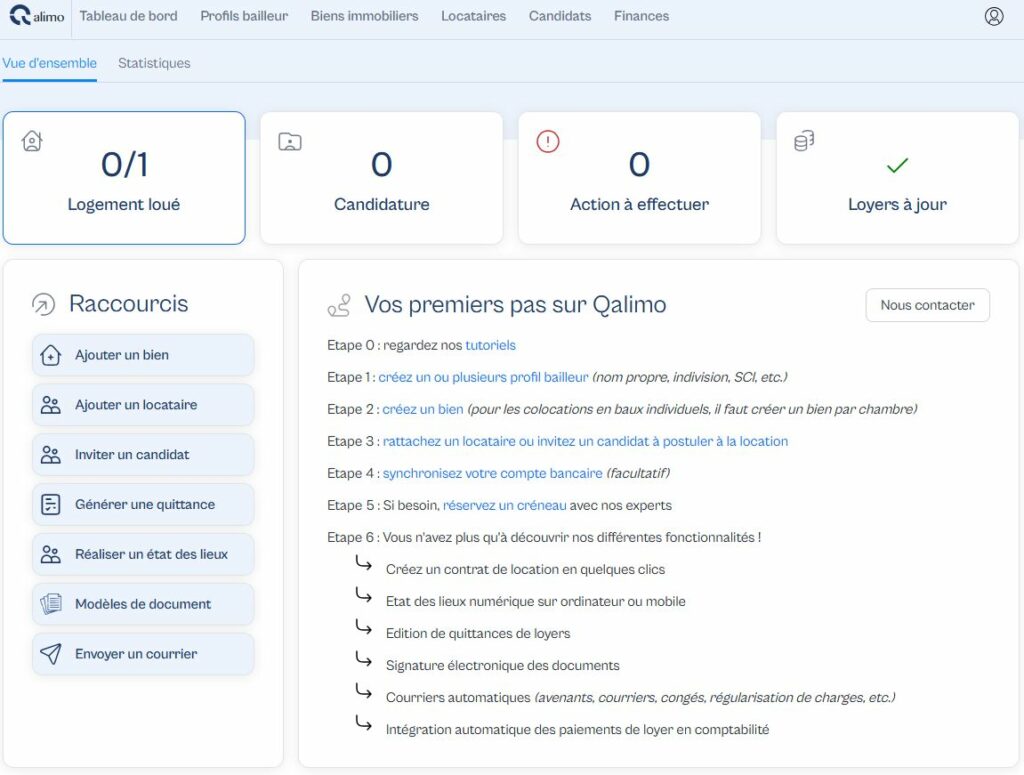Go to Profils bailleur

point(244,16)
